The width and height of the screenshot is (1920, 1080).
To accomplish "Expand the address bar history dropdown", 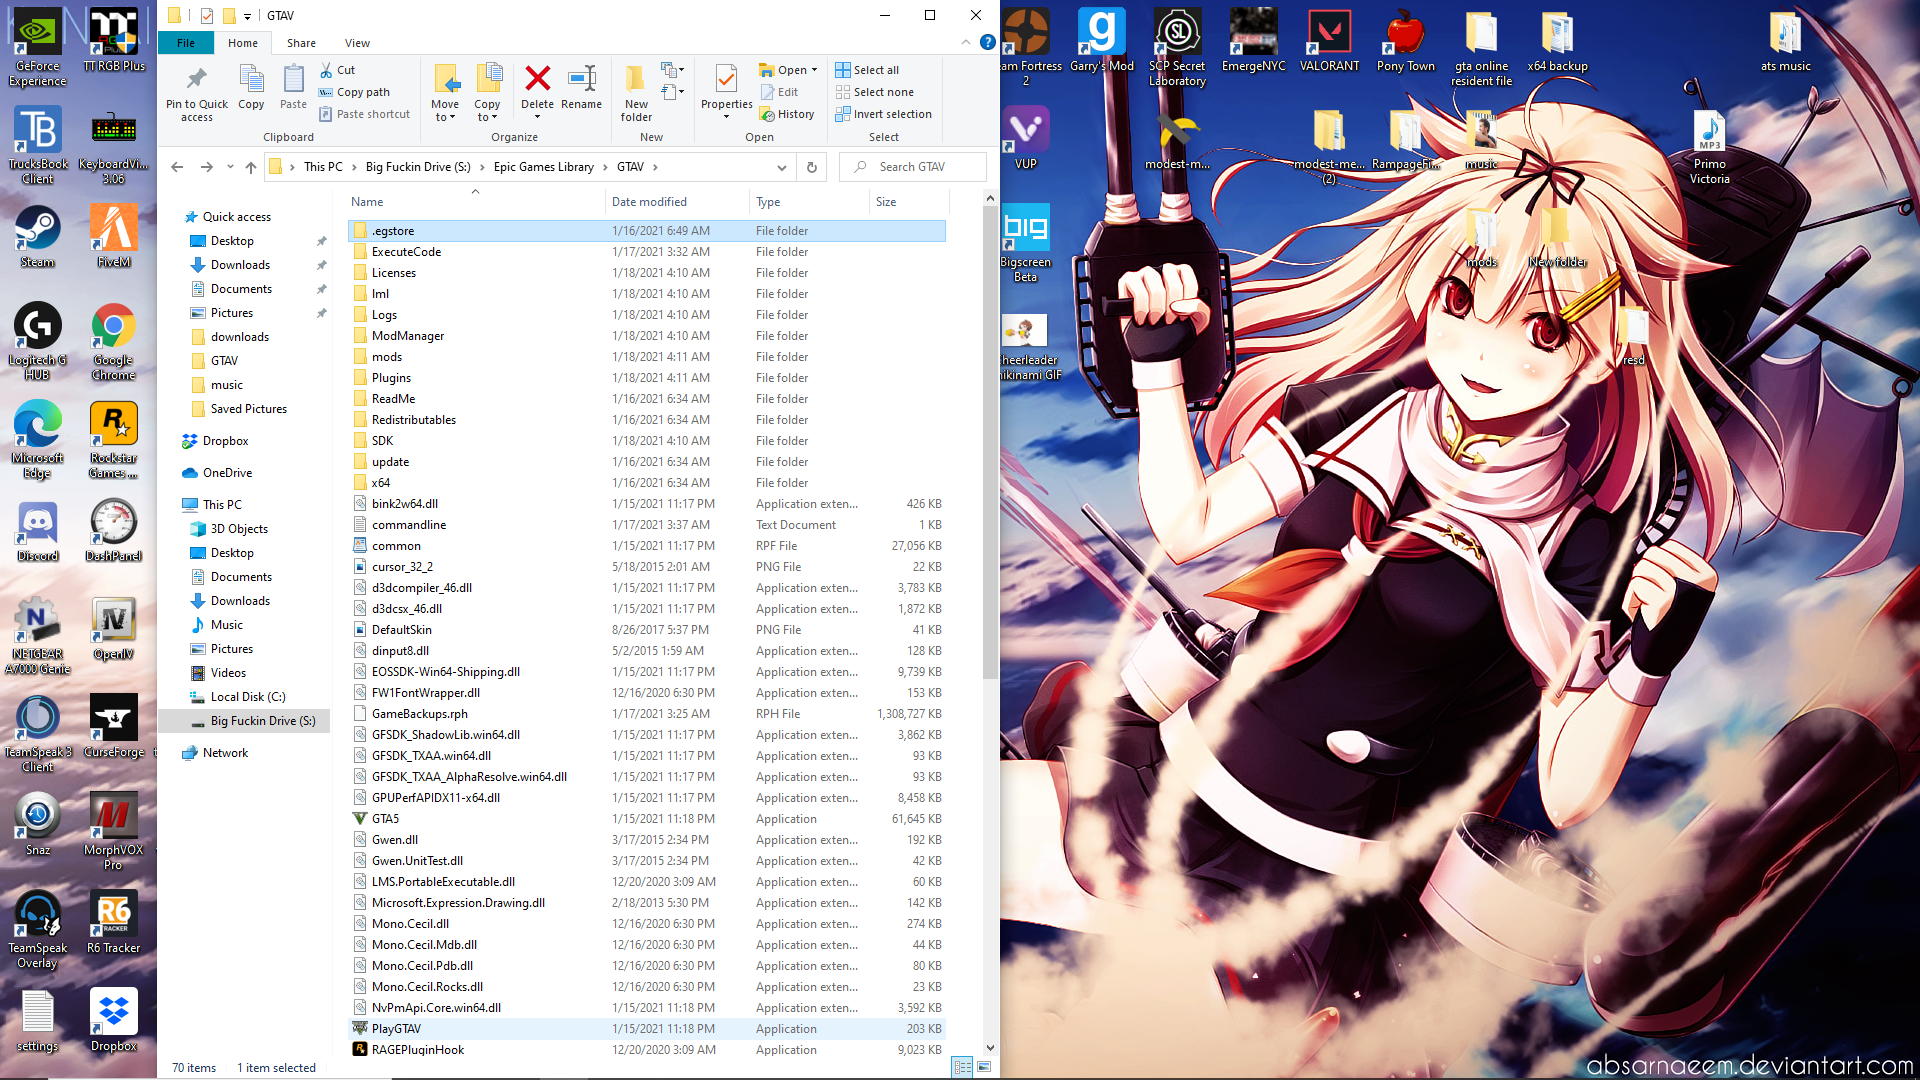I will 782,167.
